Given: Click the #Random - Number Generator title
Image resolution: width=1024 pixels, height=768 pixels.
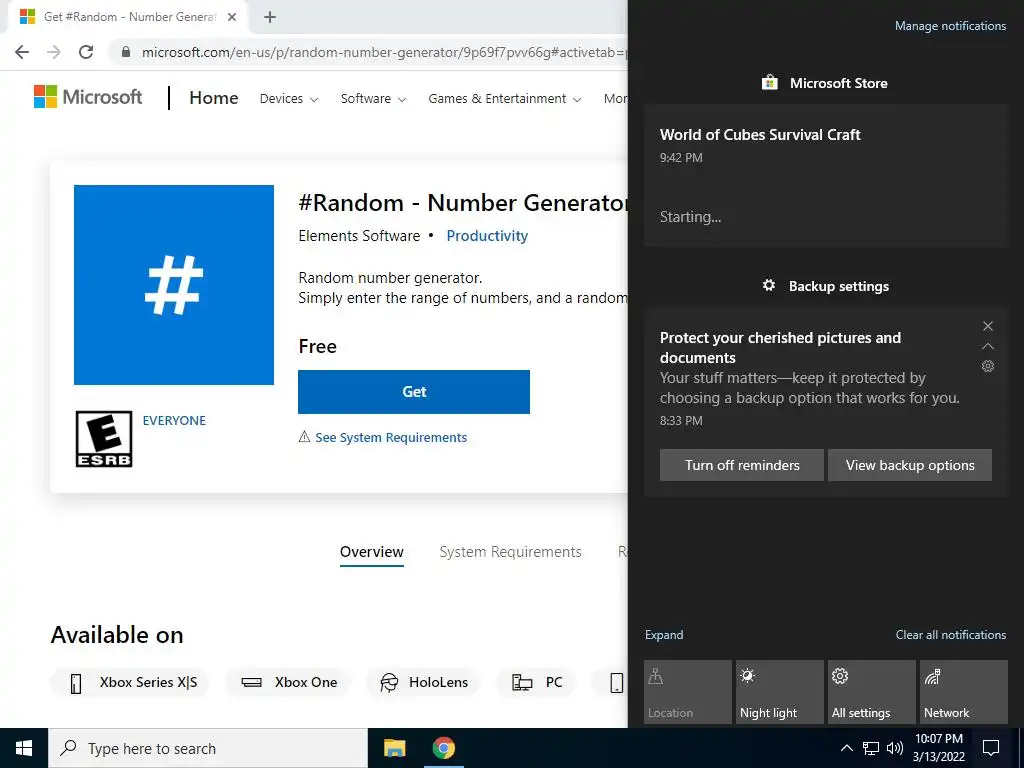Looking at the screenshot, I should click(462, 203).
